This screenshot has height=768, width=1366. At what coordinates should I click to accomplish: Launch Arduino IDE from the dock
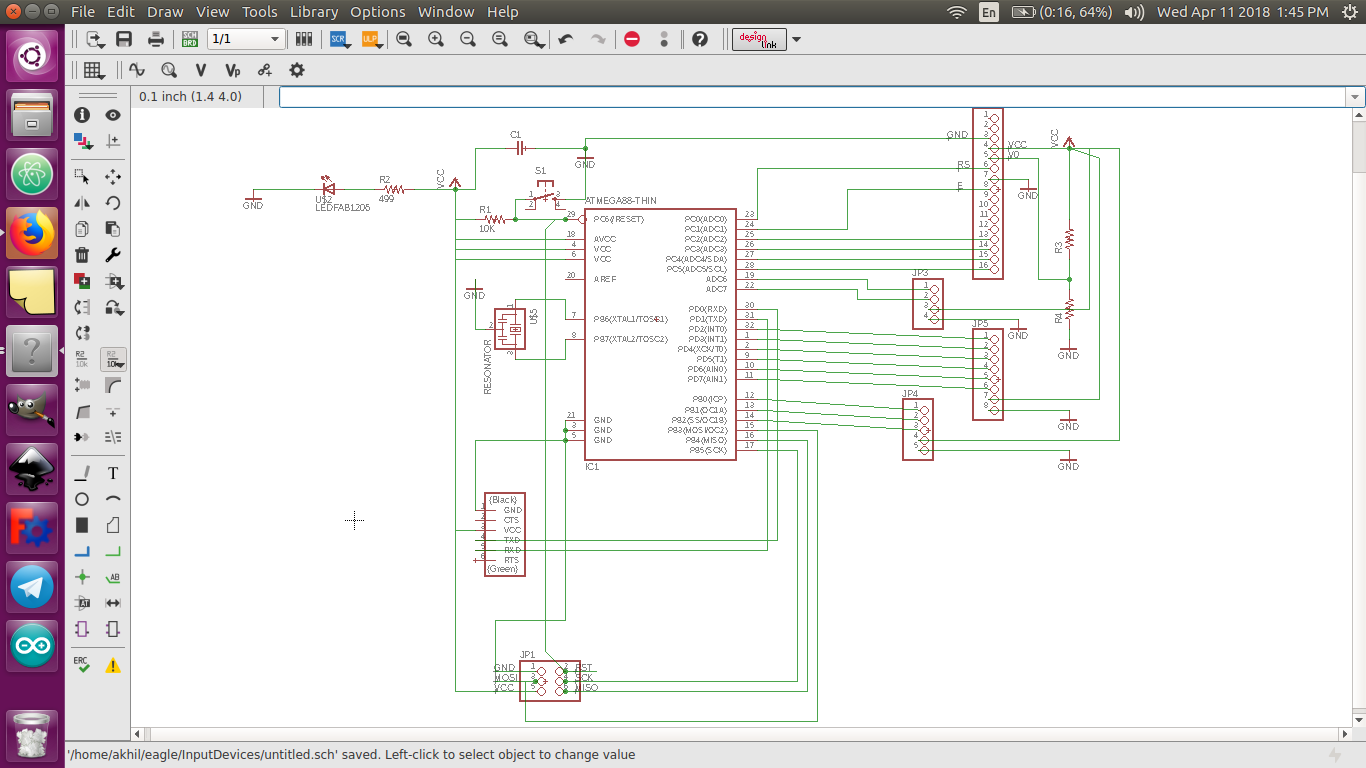click(32, 646)
